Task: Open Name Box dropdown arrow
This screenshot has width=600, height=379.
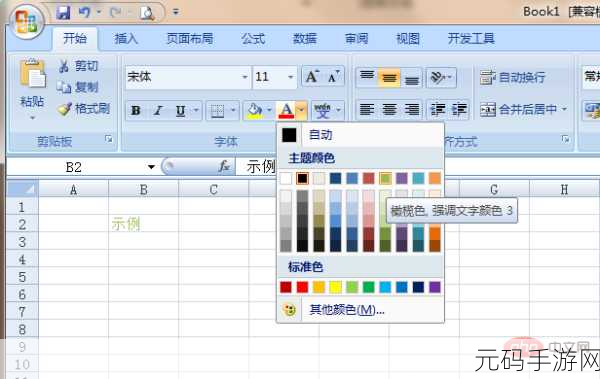Action: [x=151, y=167]
